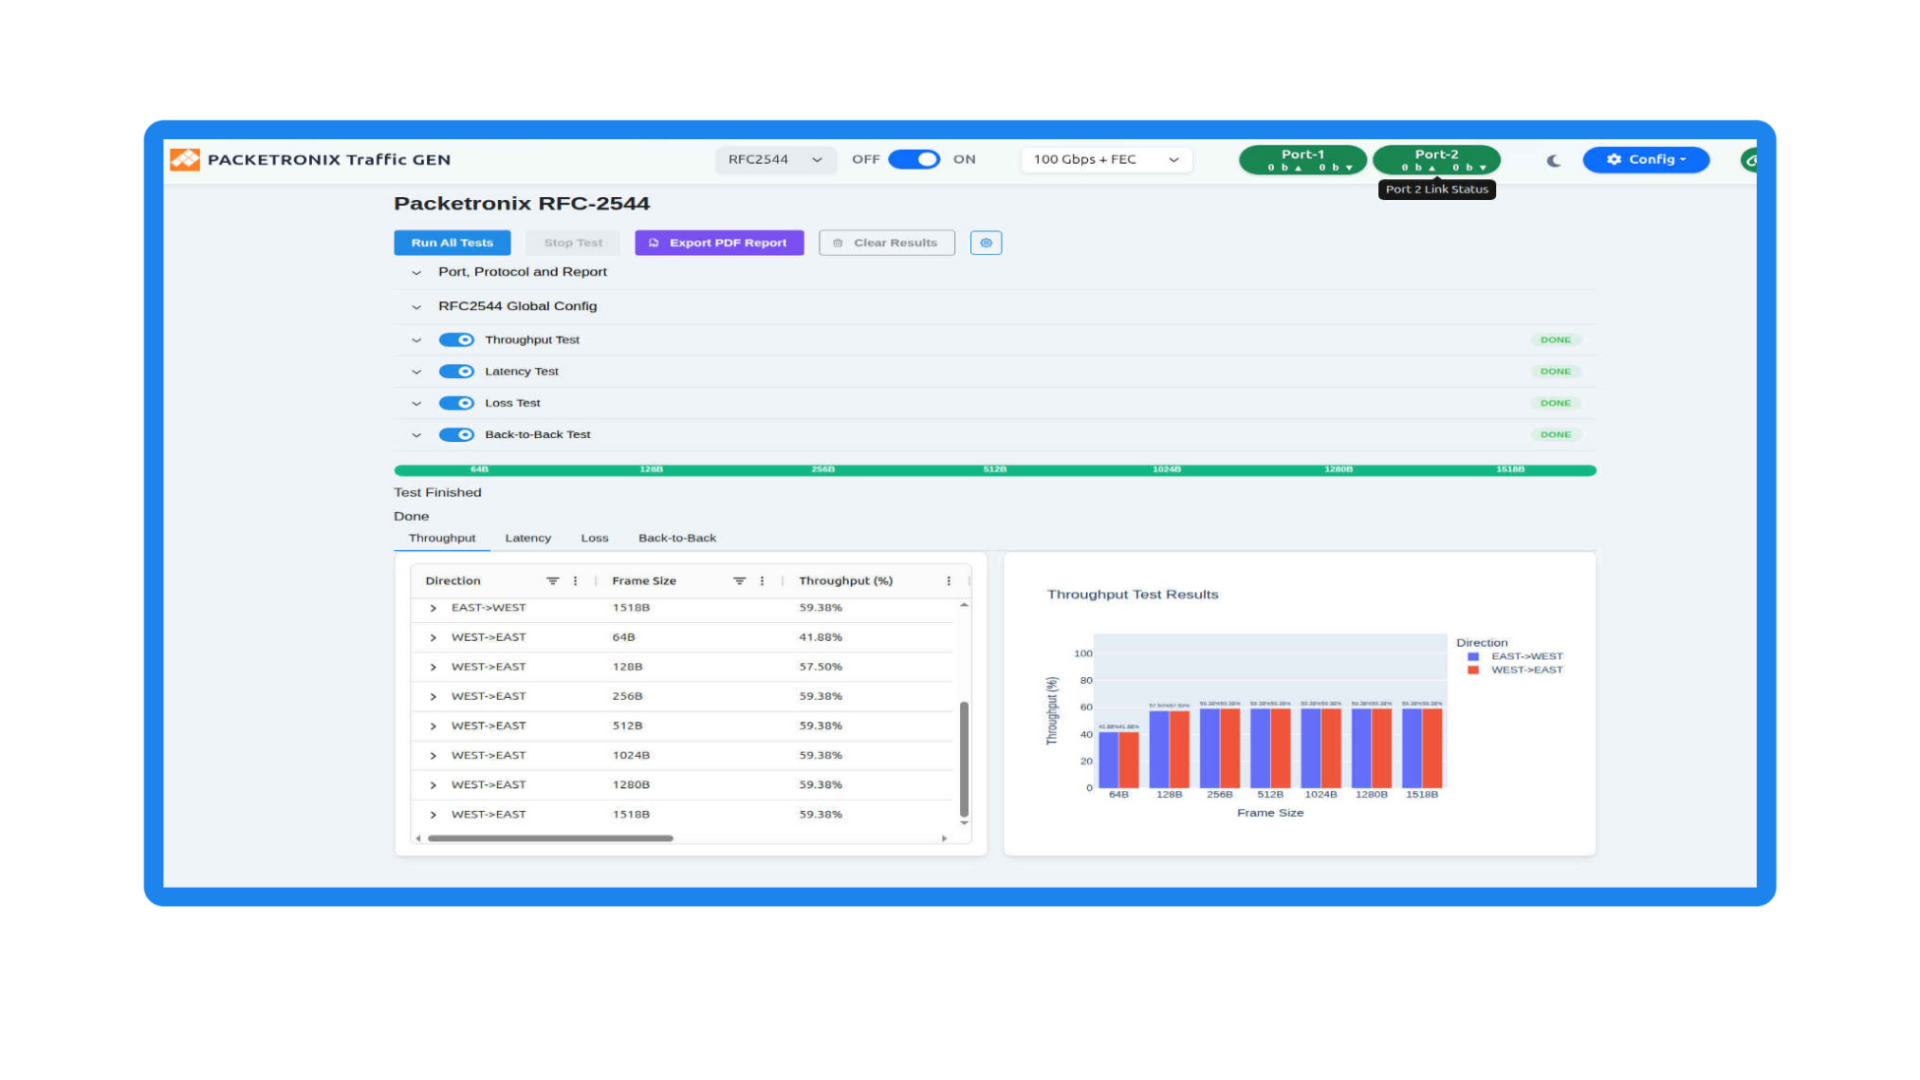1920x1080 pixels.
Task: Click Export PDF Report button
Action: coord(719,243)
